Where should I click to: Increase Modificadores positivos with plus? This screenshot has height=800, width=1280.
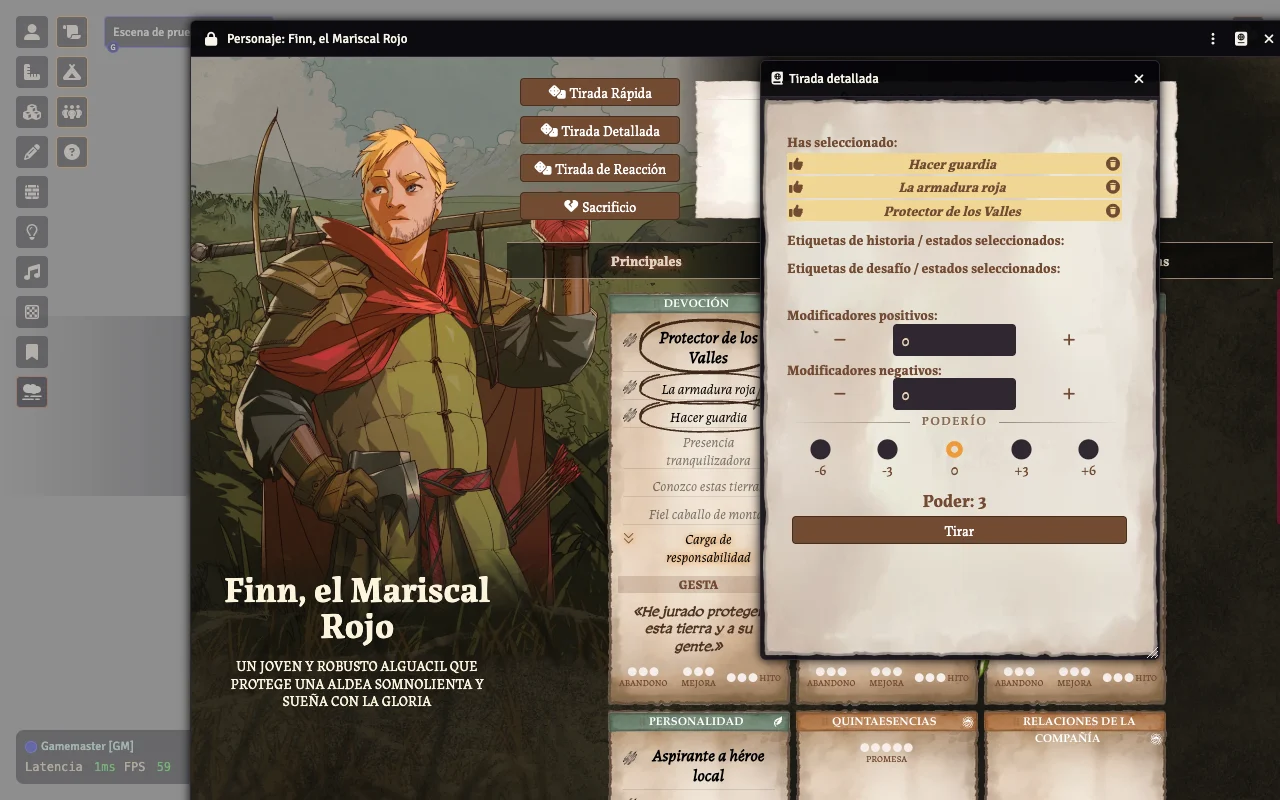tap(1069, 340)
